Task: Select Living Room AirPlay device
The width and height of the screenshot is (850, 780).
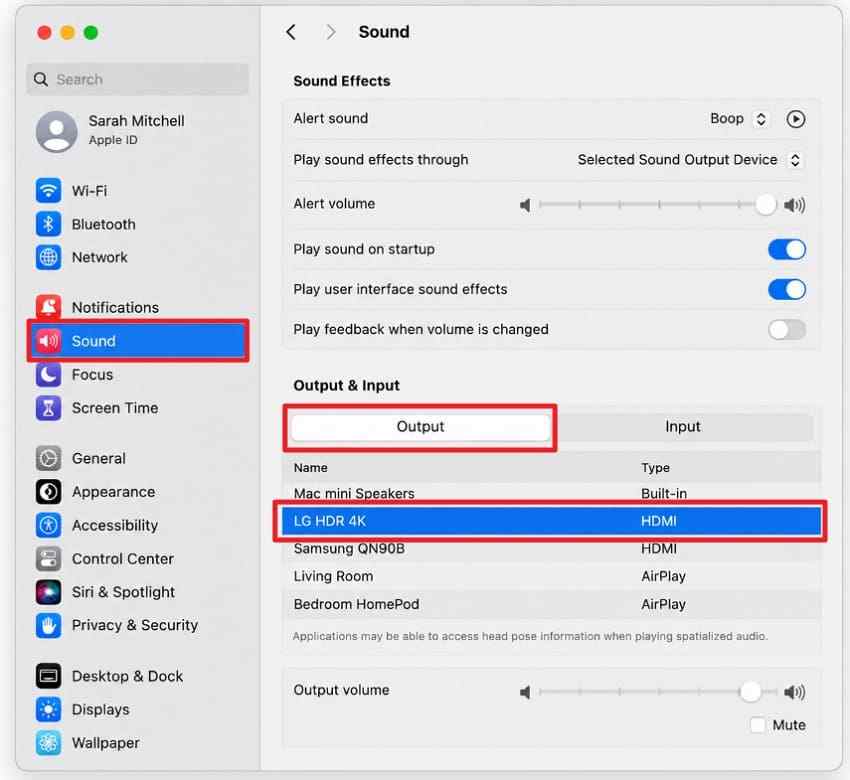Action: pyautogui.click(x=551, y=576)
